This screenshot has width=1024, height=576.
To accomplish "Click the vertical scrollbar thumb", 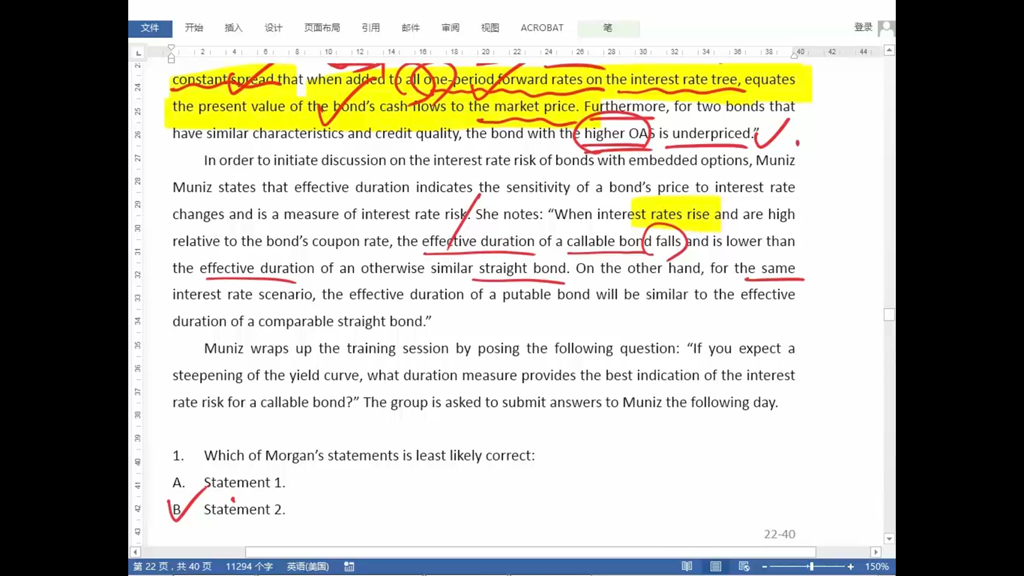I will pos(889,315).
